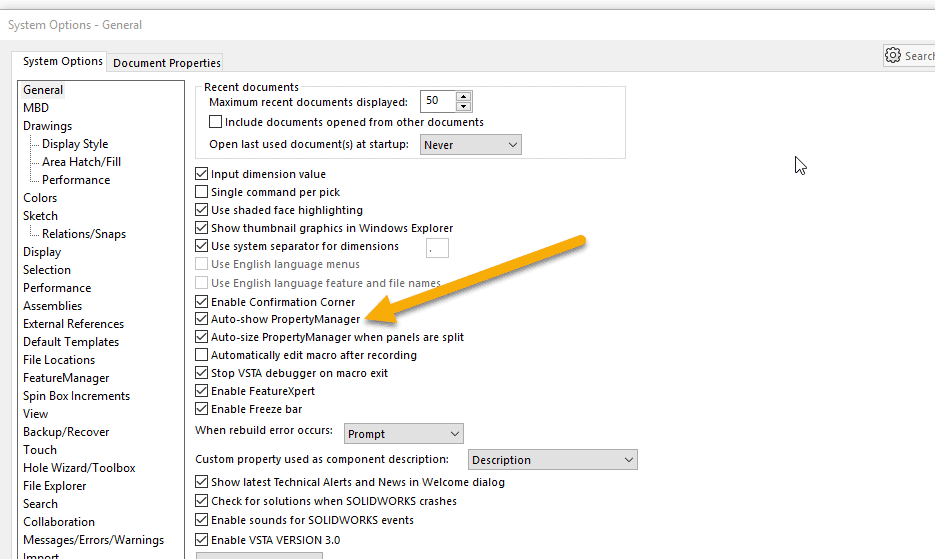Open the Display options category
The width and height of the screenshot is (935, 559).
click(x=42, y=252)
